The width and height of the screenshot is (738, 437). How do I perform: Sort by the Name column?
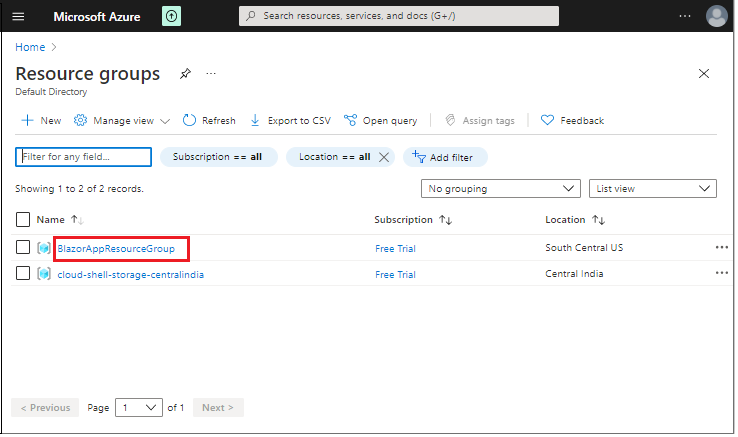60,219
